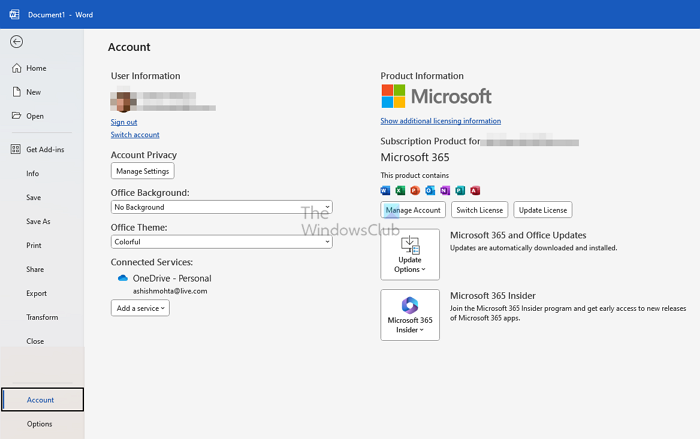Select Save in the sidebar

click(33, 197)
